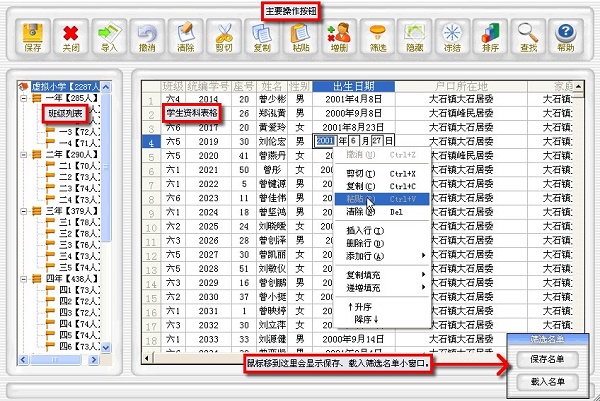
Task: Choose 删除行(D) in the context menu
Action: (382, 243)
